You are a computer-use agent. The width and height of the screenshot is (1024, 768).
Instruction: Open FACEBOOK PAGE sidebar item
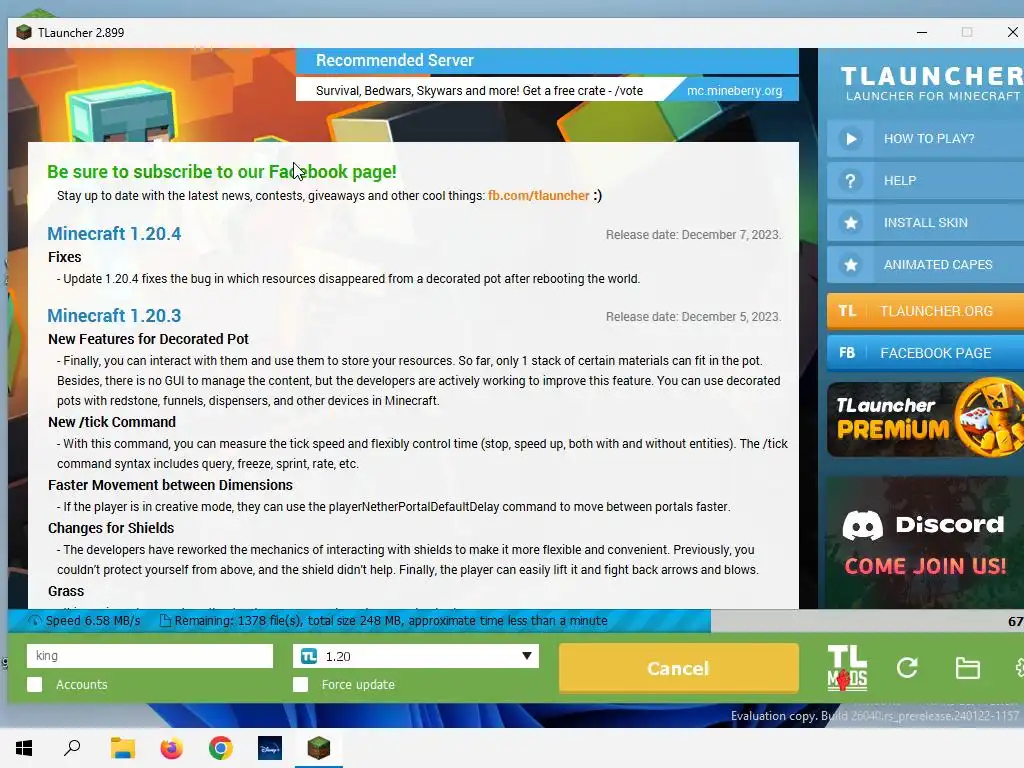tap(925, 353)
